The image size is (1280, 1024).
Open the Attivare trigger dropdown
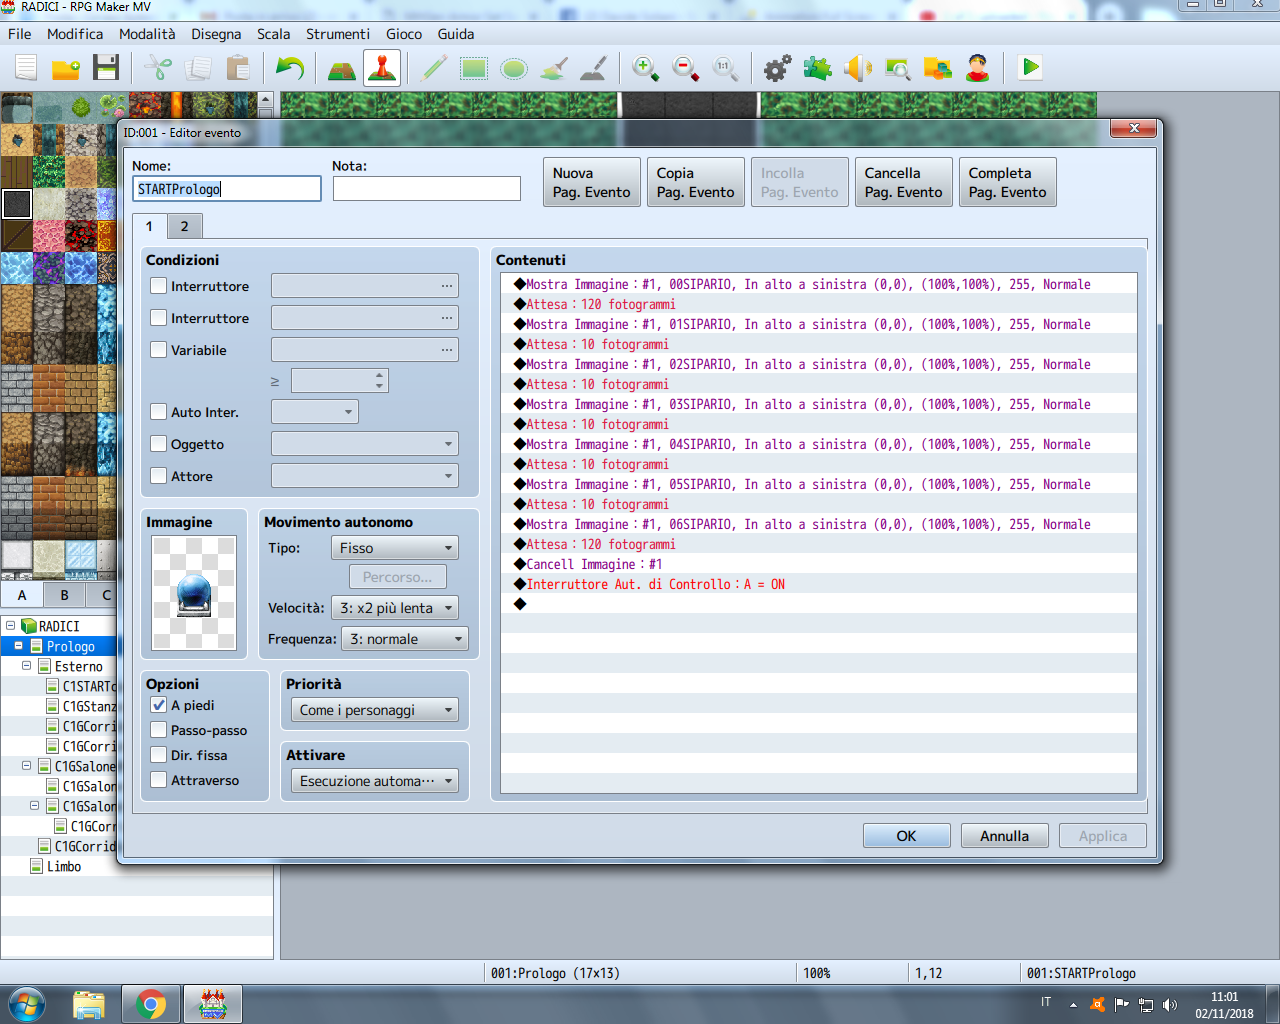click(375, 781)
